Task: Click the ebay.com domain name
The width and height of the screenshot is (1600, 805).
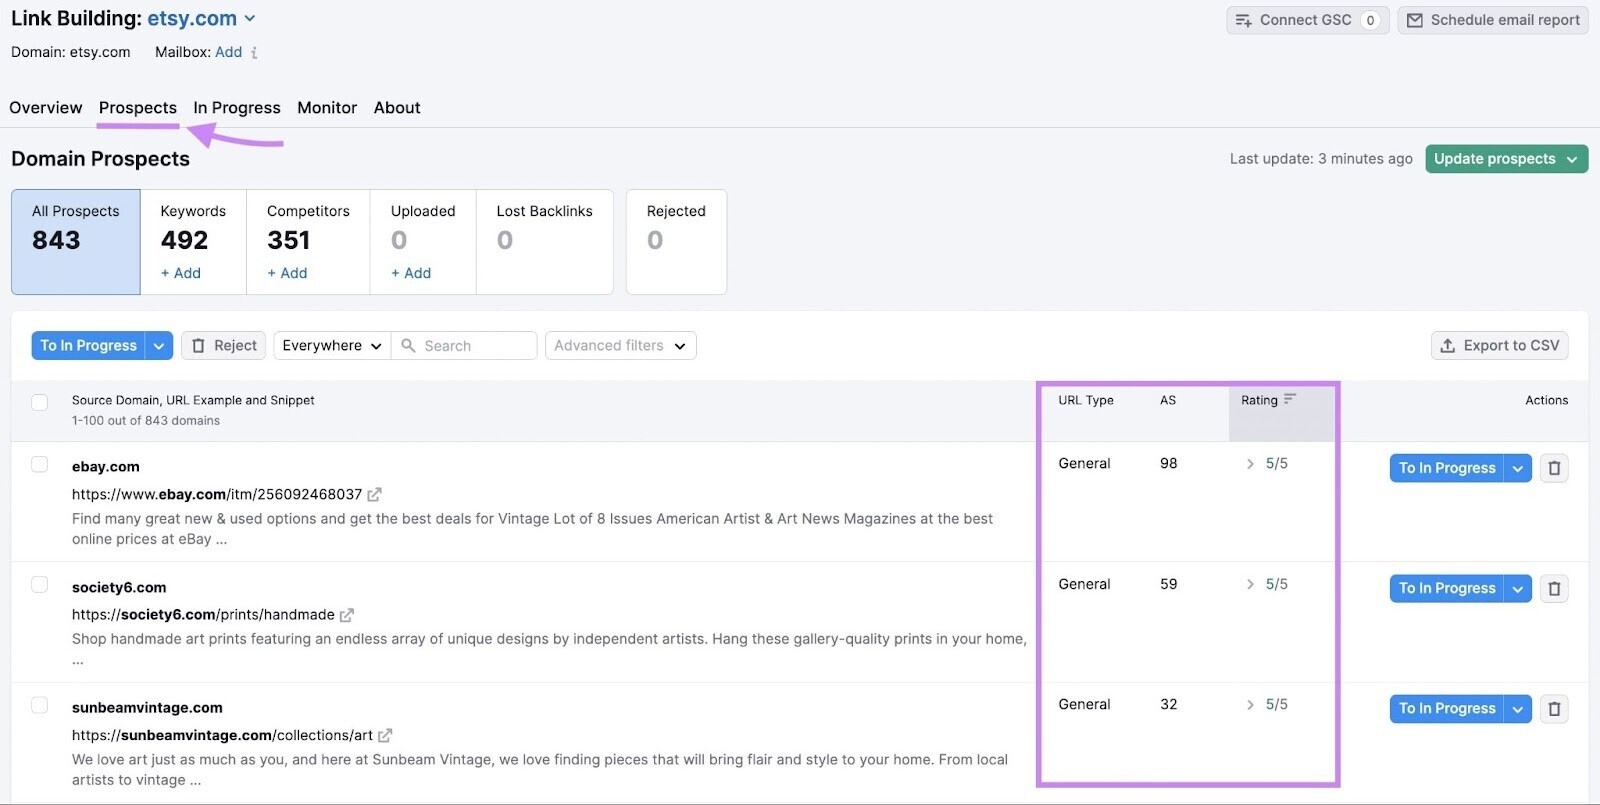Action: click(106, 467)
